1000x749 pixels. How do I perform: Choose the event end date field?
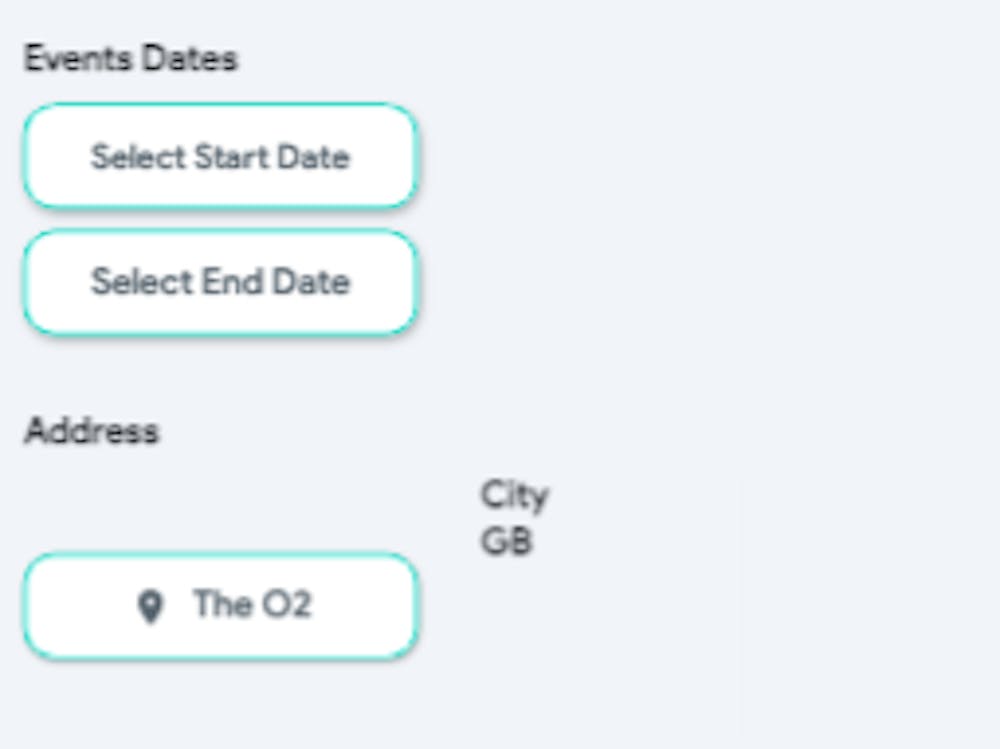pyautogui.click(x=220, y=282)
